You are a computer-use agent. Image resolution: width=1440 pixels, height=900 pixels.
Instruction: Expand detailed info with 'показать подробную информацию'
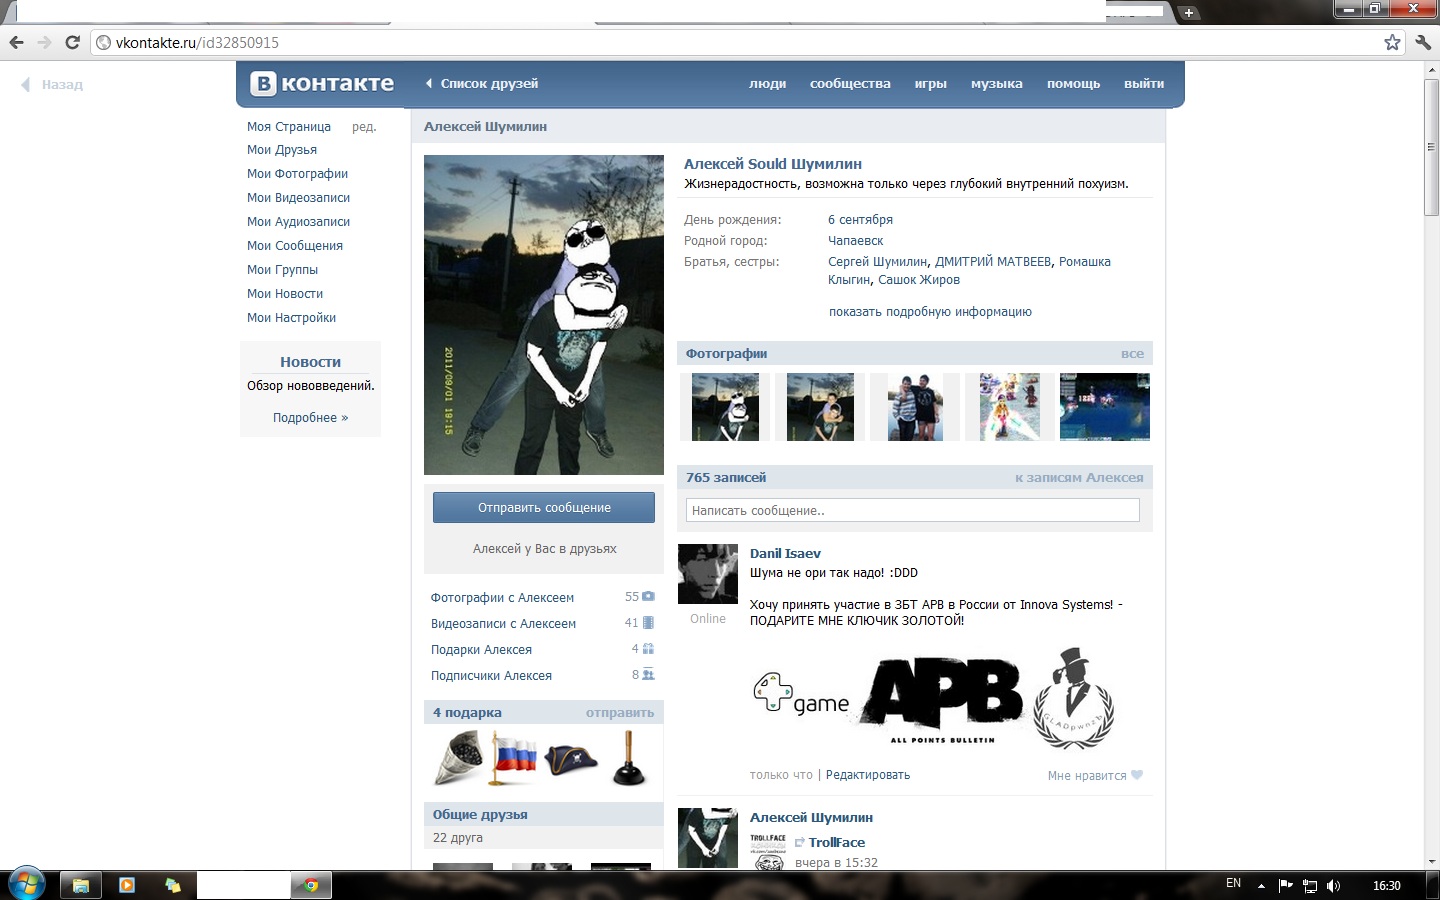click(x=930, y=312)
